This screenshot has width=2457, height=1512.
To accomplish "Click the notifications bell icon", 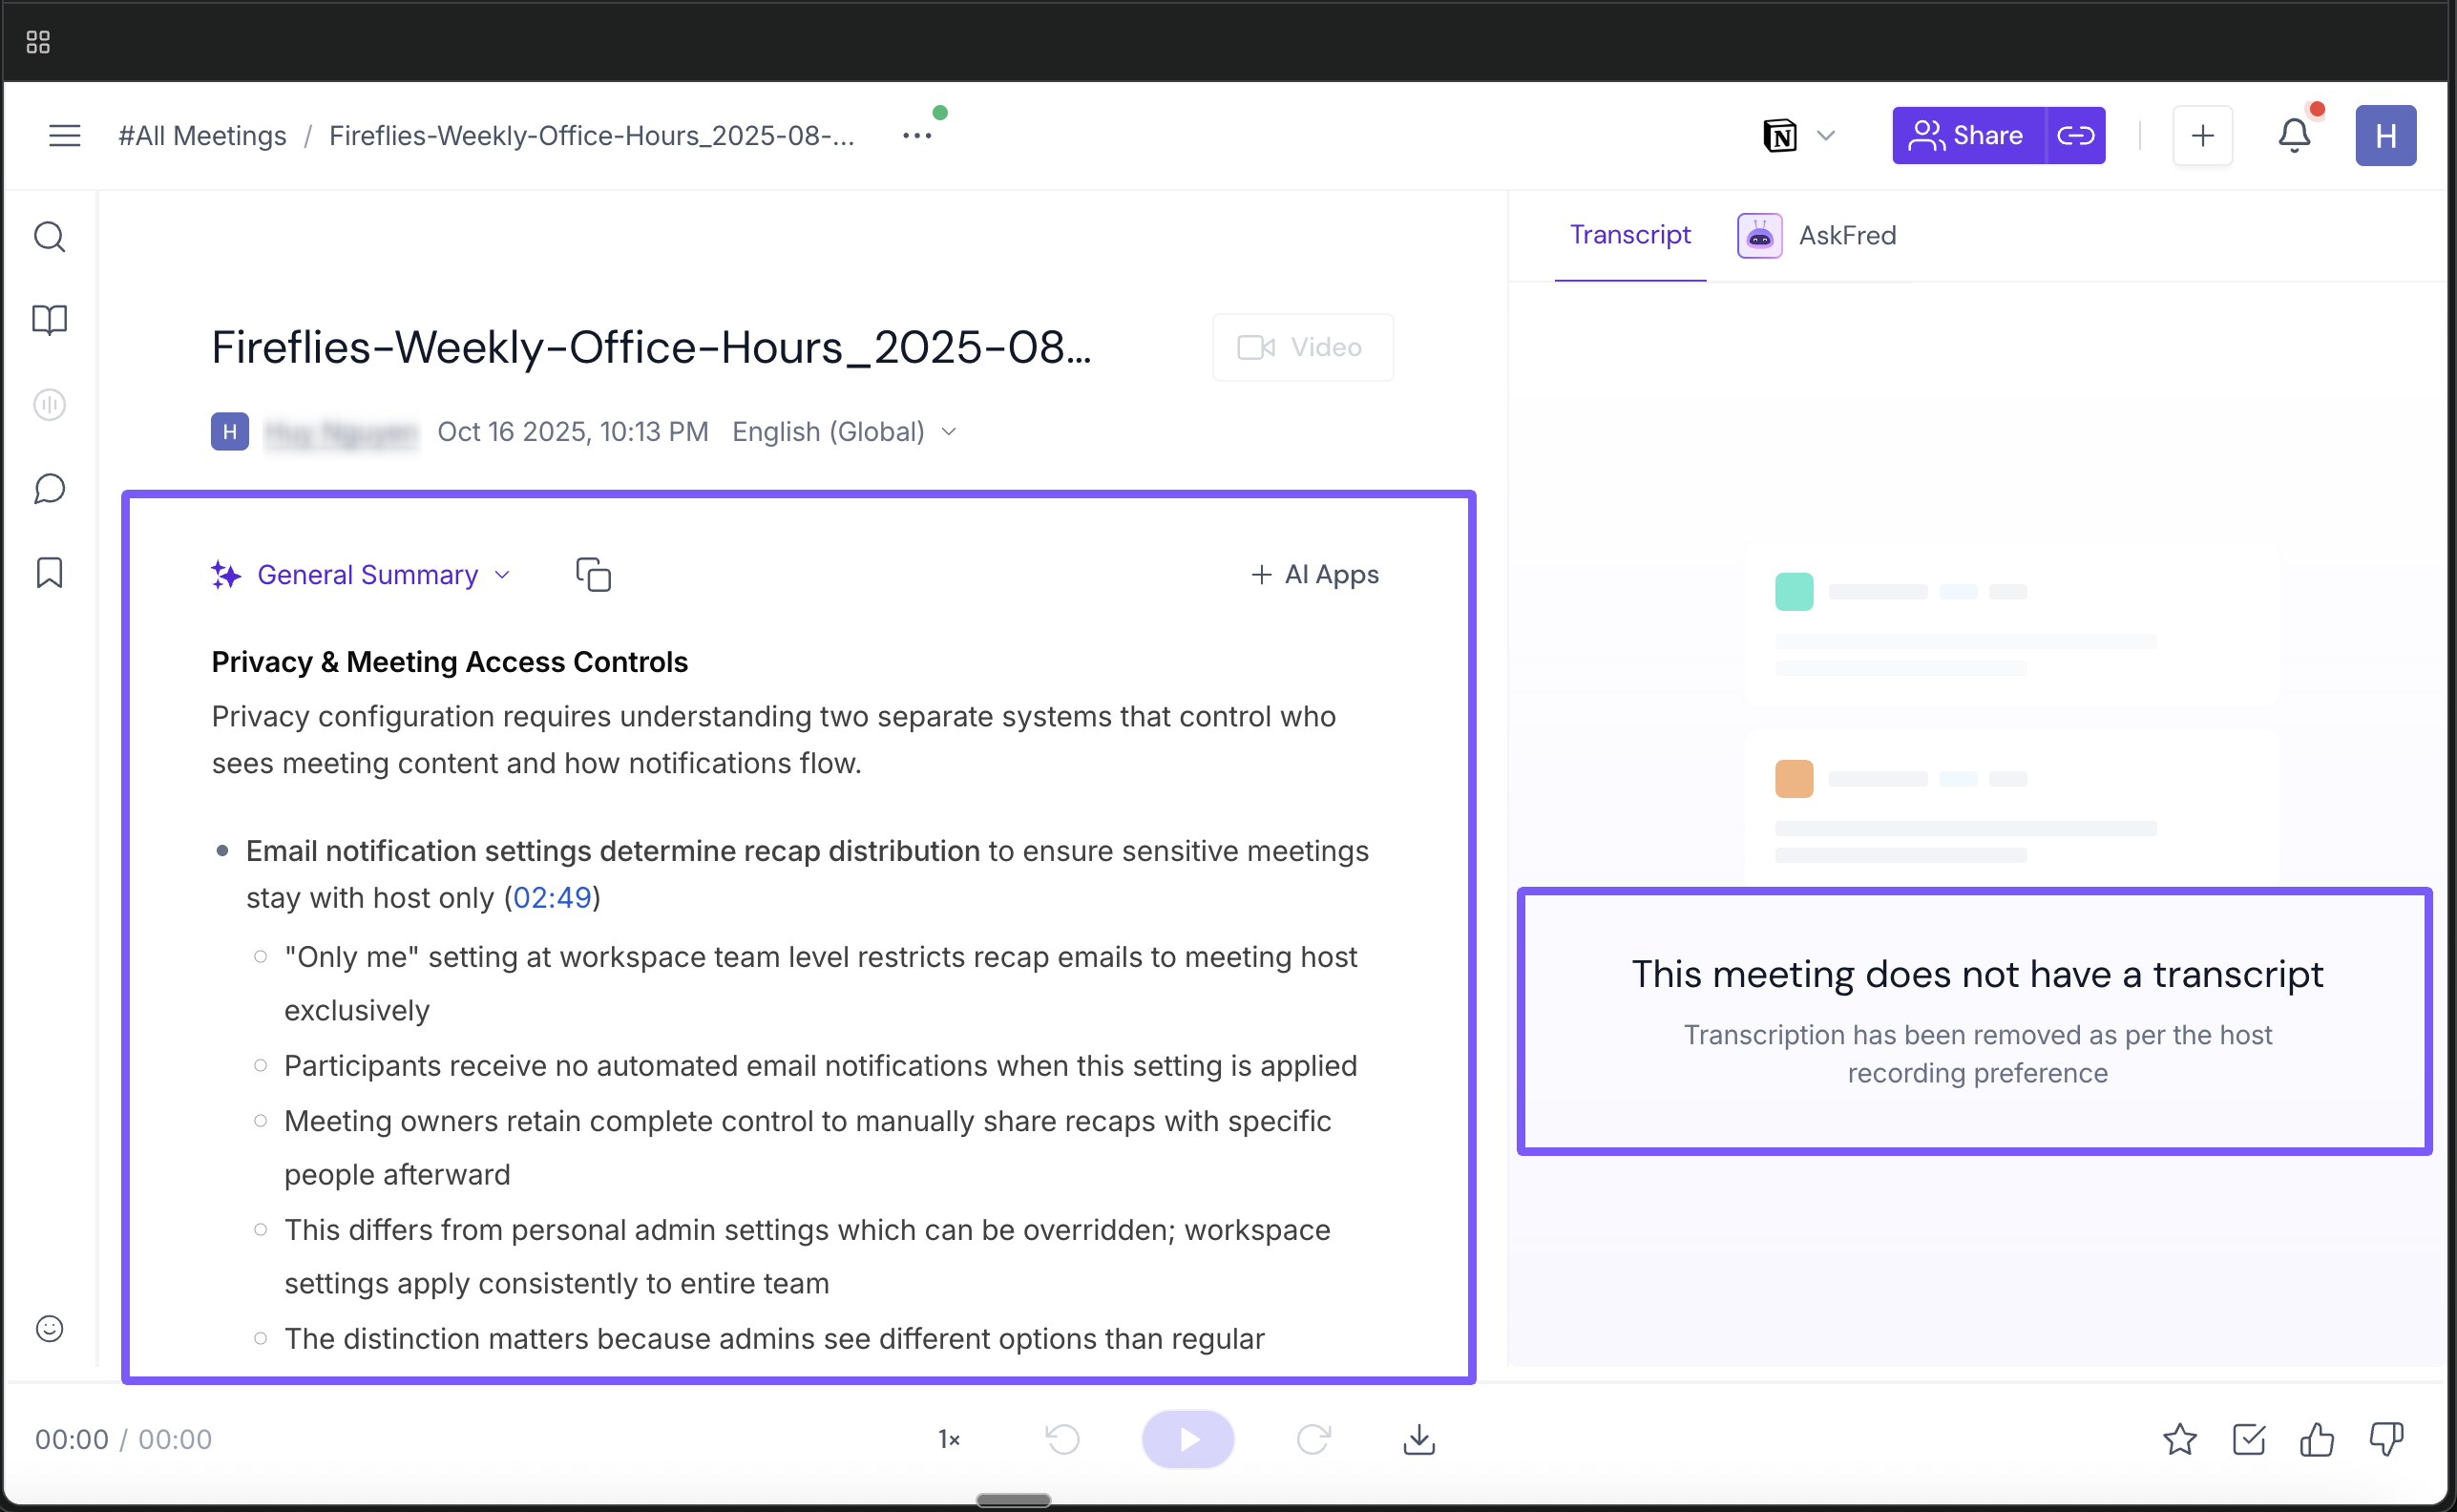I will pos(2294,135).
